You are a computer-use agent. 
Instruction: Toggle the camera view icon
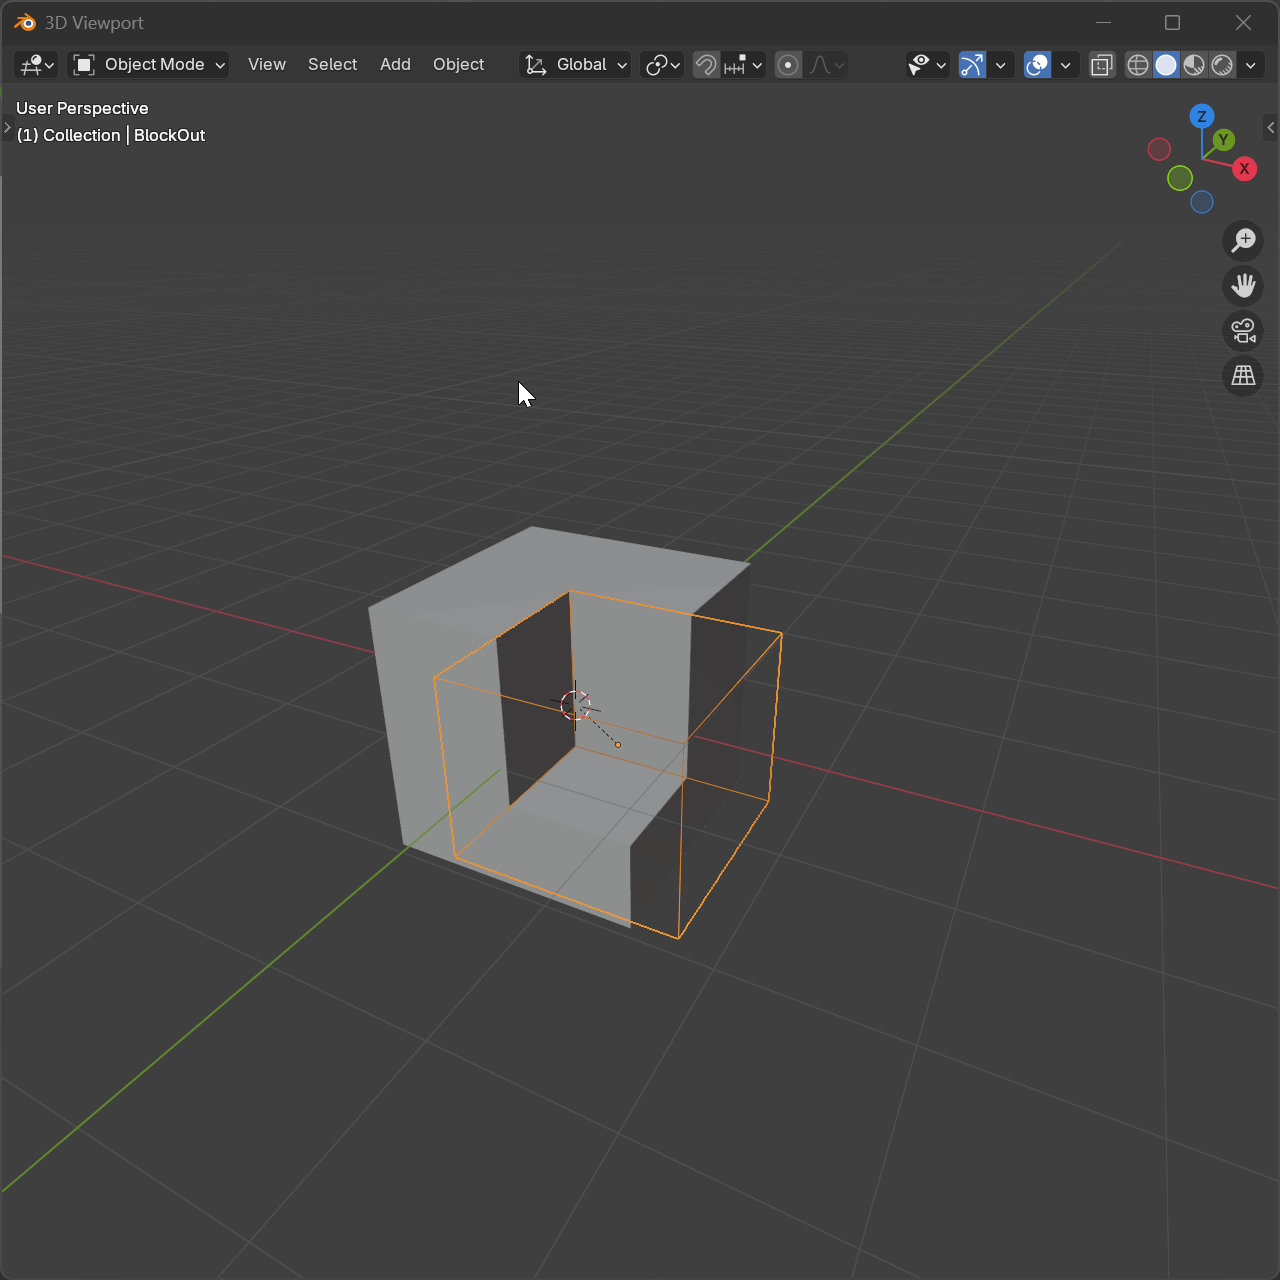pyautogui.click(x=1243, y=331)
